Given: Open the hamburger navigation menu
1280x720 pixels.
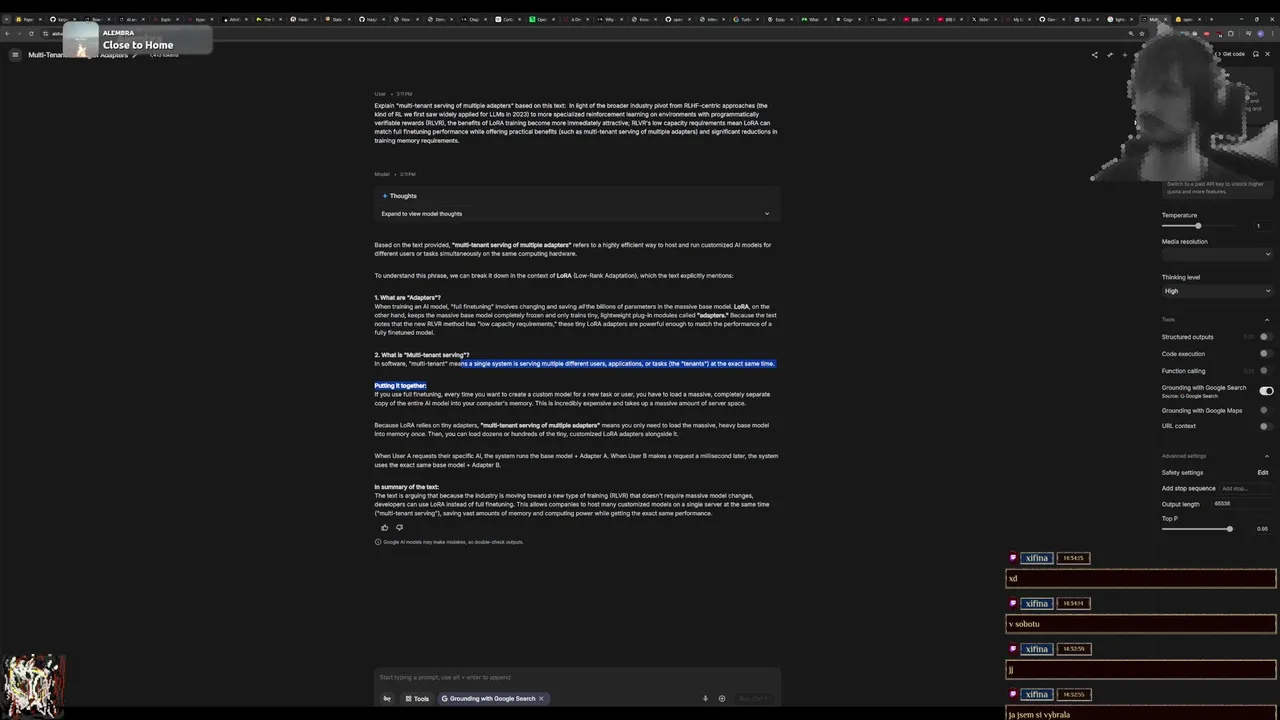Looking at the screenshot, I should tap(15, 55).
